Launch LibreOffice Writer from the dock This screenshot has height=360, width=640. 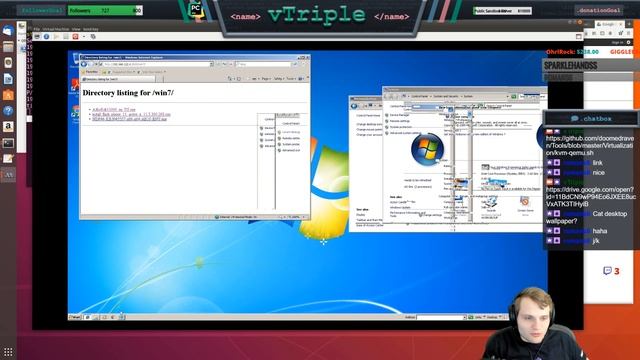8,79
